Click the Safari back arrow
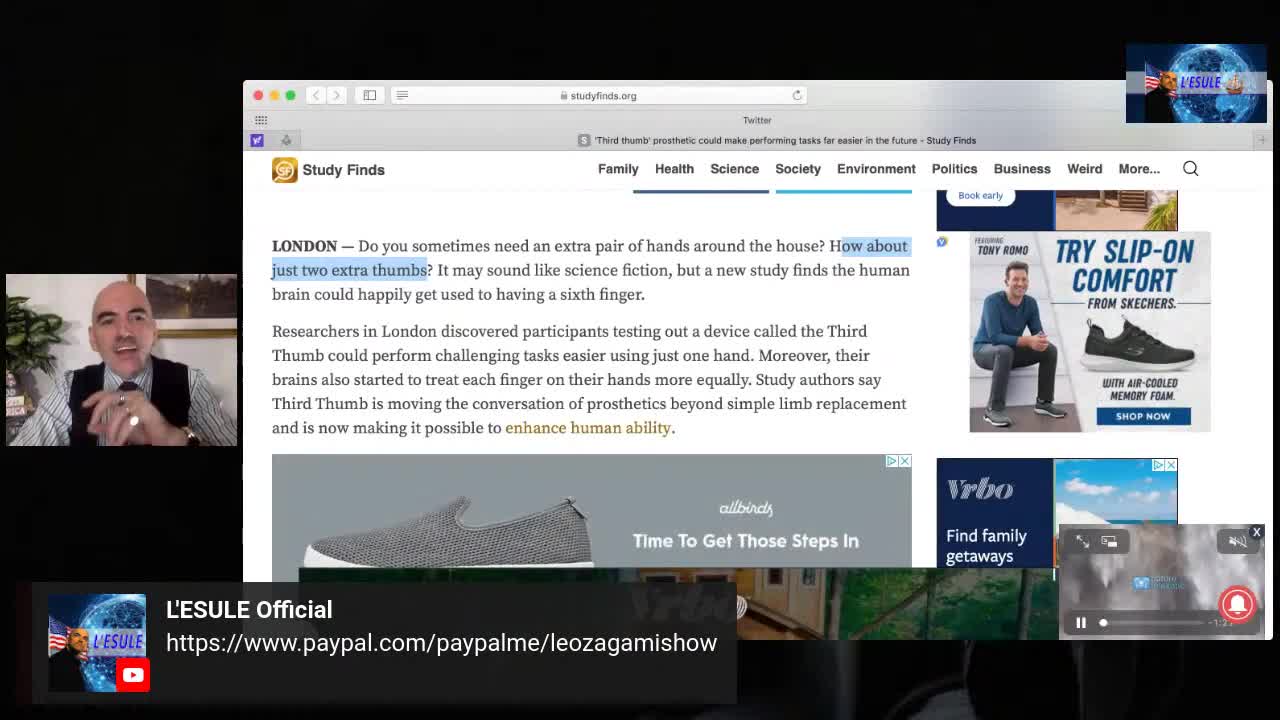 [x=316, y=95]
